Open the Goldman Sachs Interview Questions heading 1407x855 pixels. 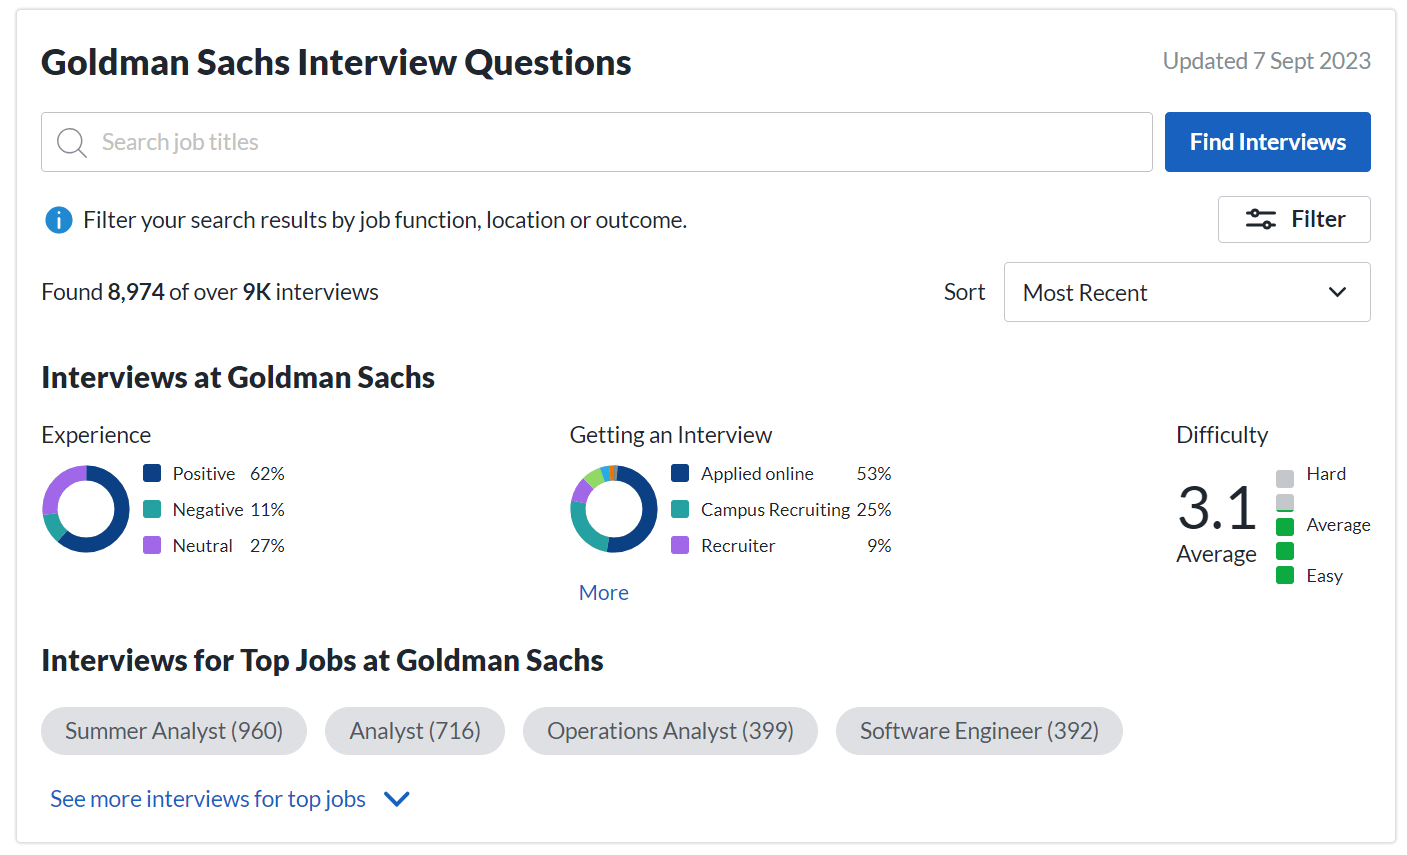(x=336, y=62)
